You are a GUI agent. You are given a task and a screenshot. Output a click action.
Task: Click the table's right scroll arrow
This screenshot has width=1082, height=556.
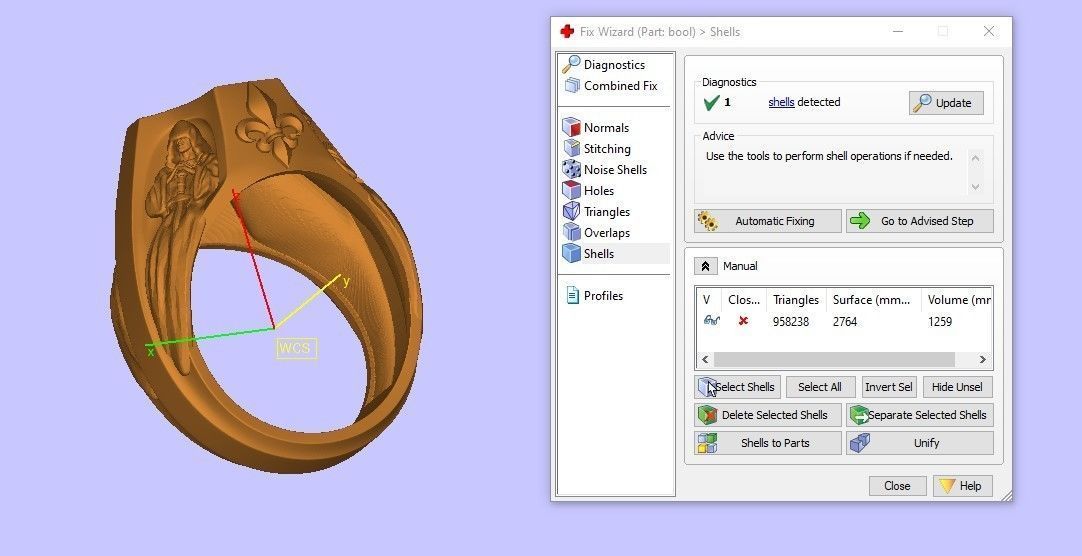[x=983, y=359]
